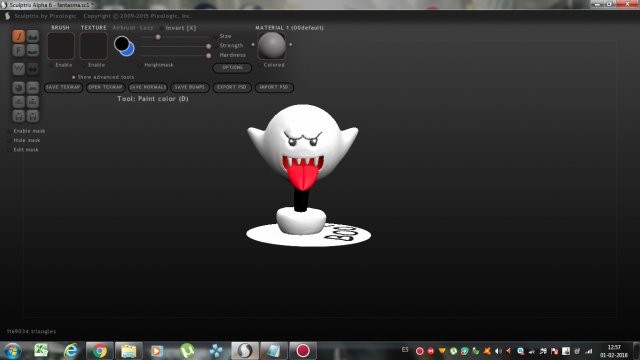Click SAVE TEXMAP

[x=63, y=87]
